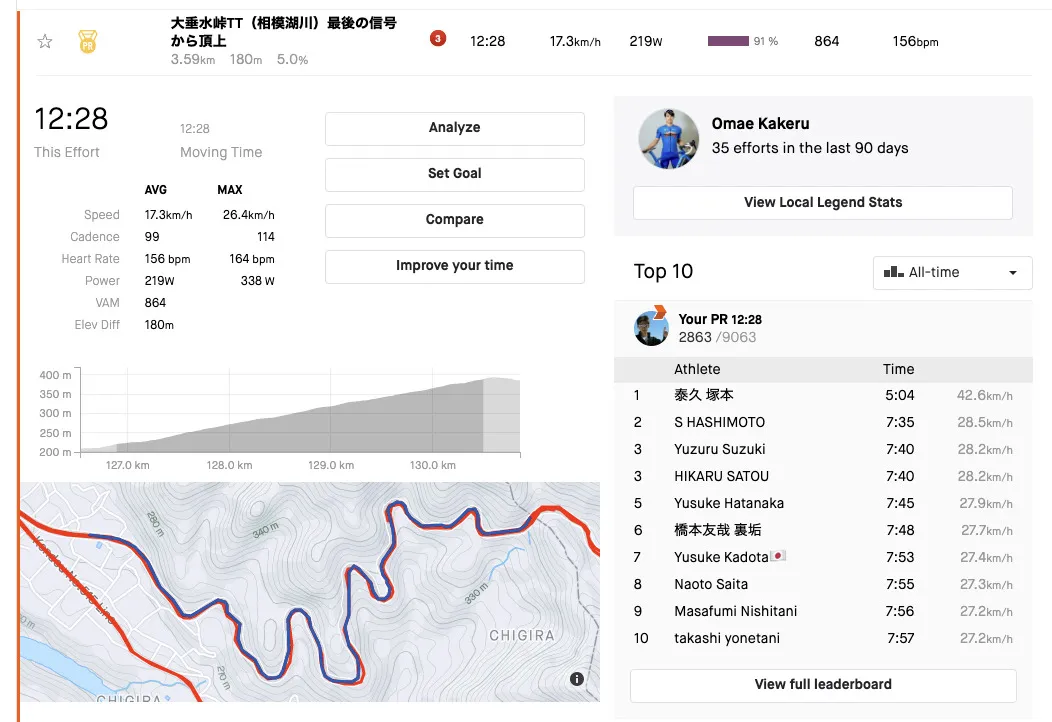Open the map info icon
The height and width of the screenshot is (722, 1052).
577,679
